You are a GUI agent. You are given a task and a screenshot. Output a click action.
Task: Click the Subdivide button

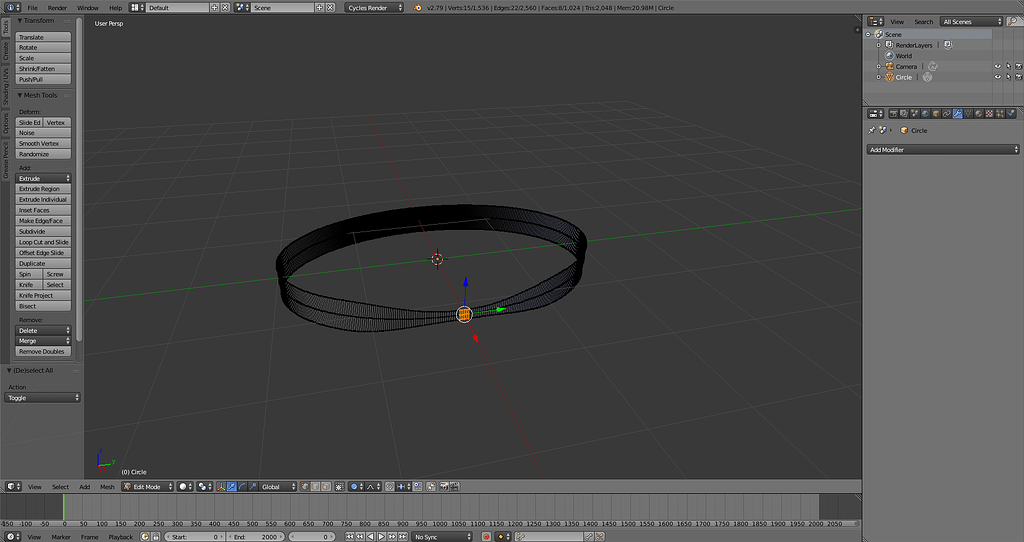click(x=43, y=231)
